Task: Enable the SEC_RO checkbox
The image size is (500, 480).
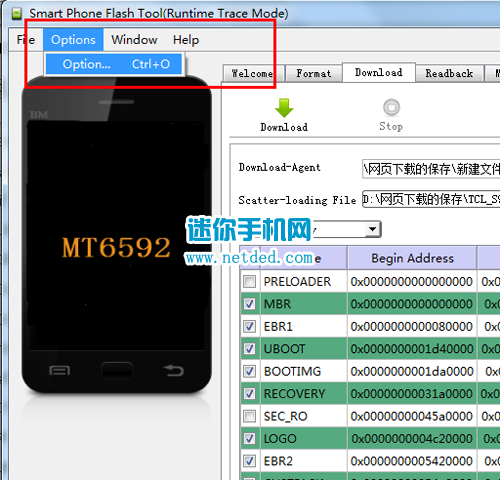Action: pyautogui.click(x=249, y=416)
